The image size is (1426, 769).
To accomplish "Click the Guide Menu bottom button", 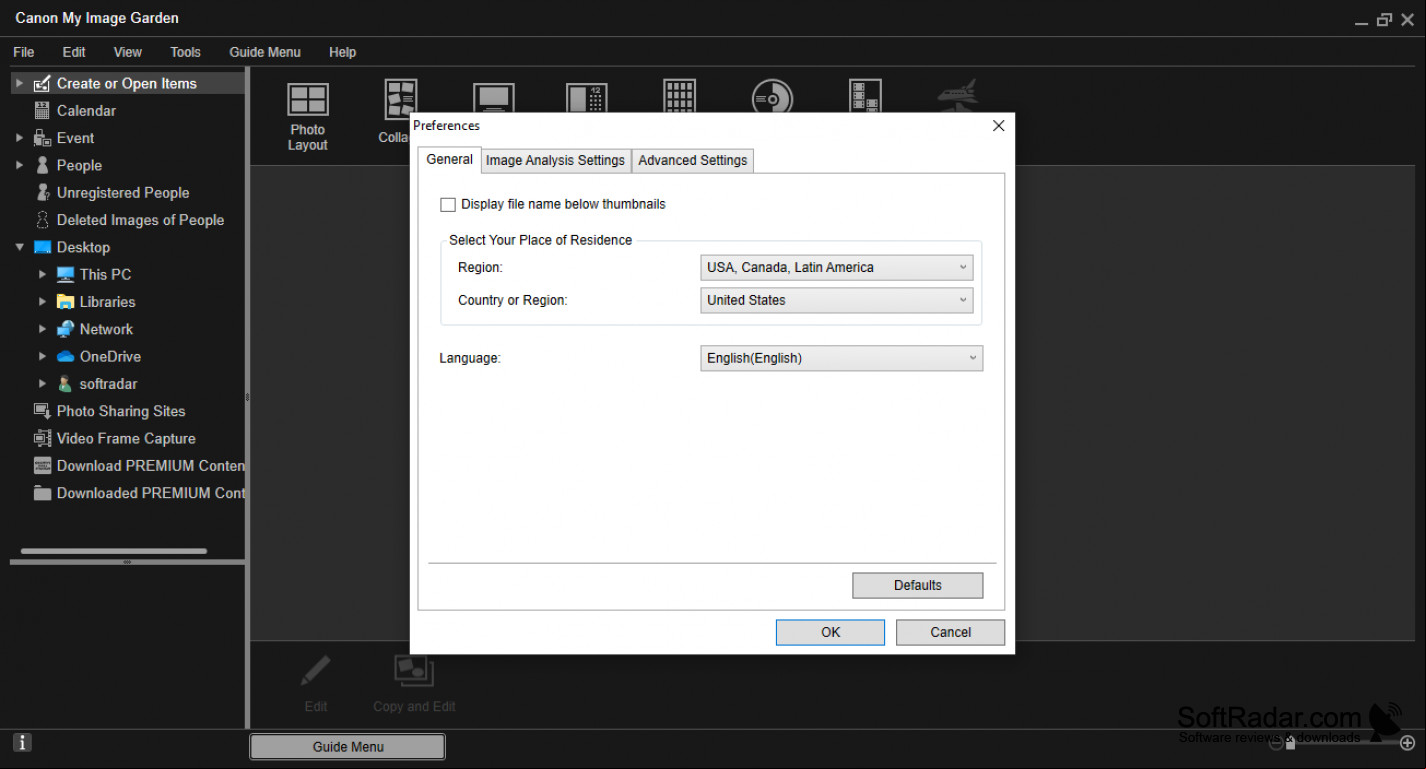I will [348, 746].
